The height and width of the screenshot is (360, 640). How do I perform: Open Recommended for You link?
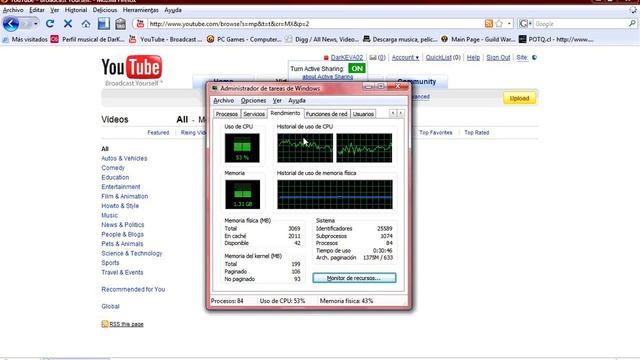[133, 289]
